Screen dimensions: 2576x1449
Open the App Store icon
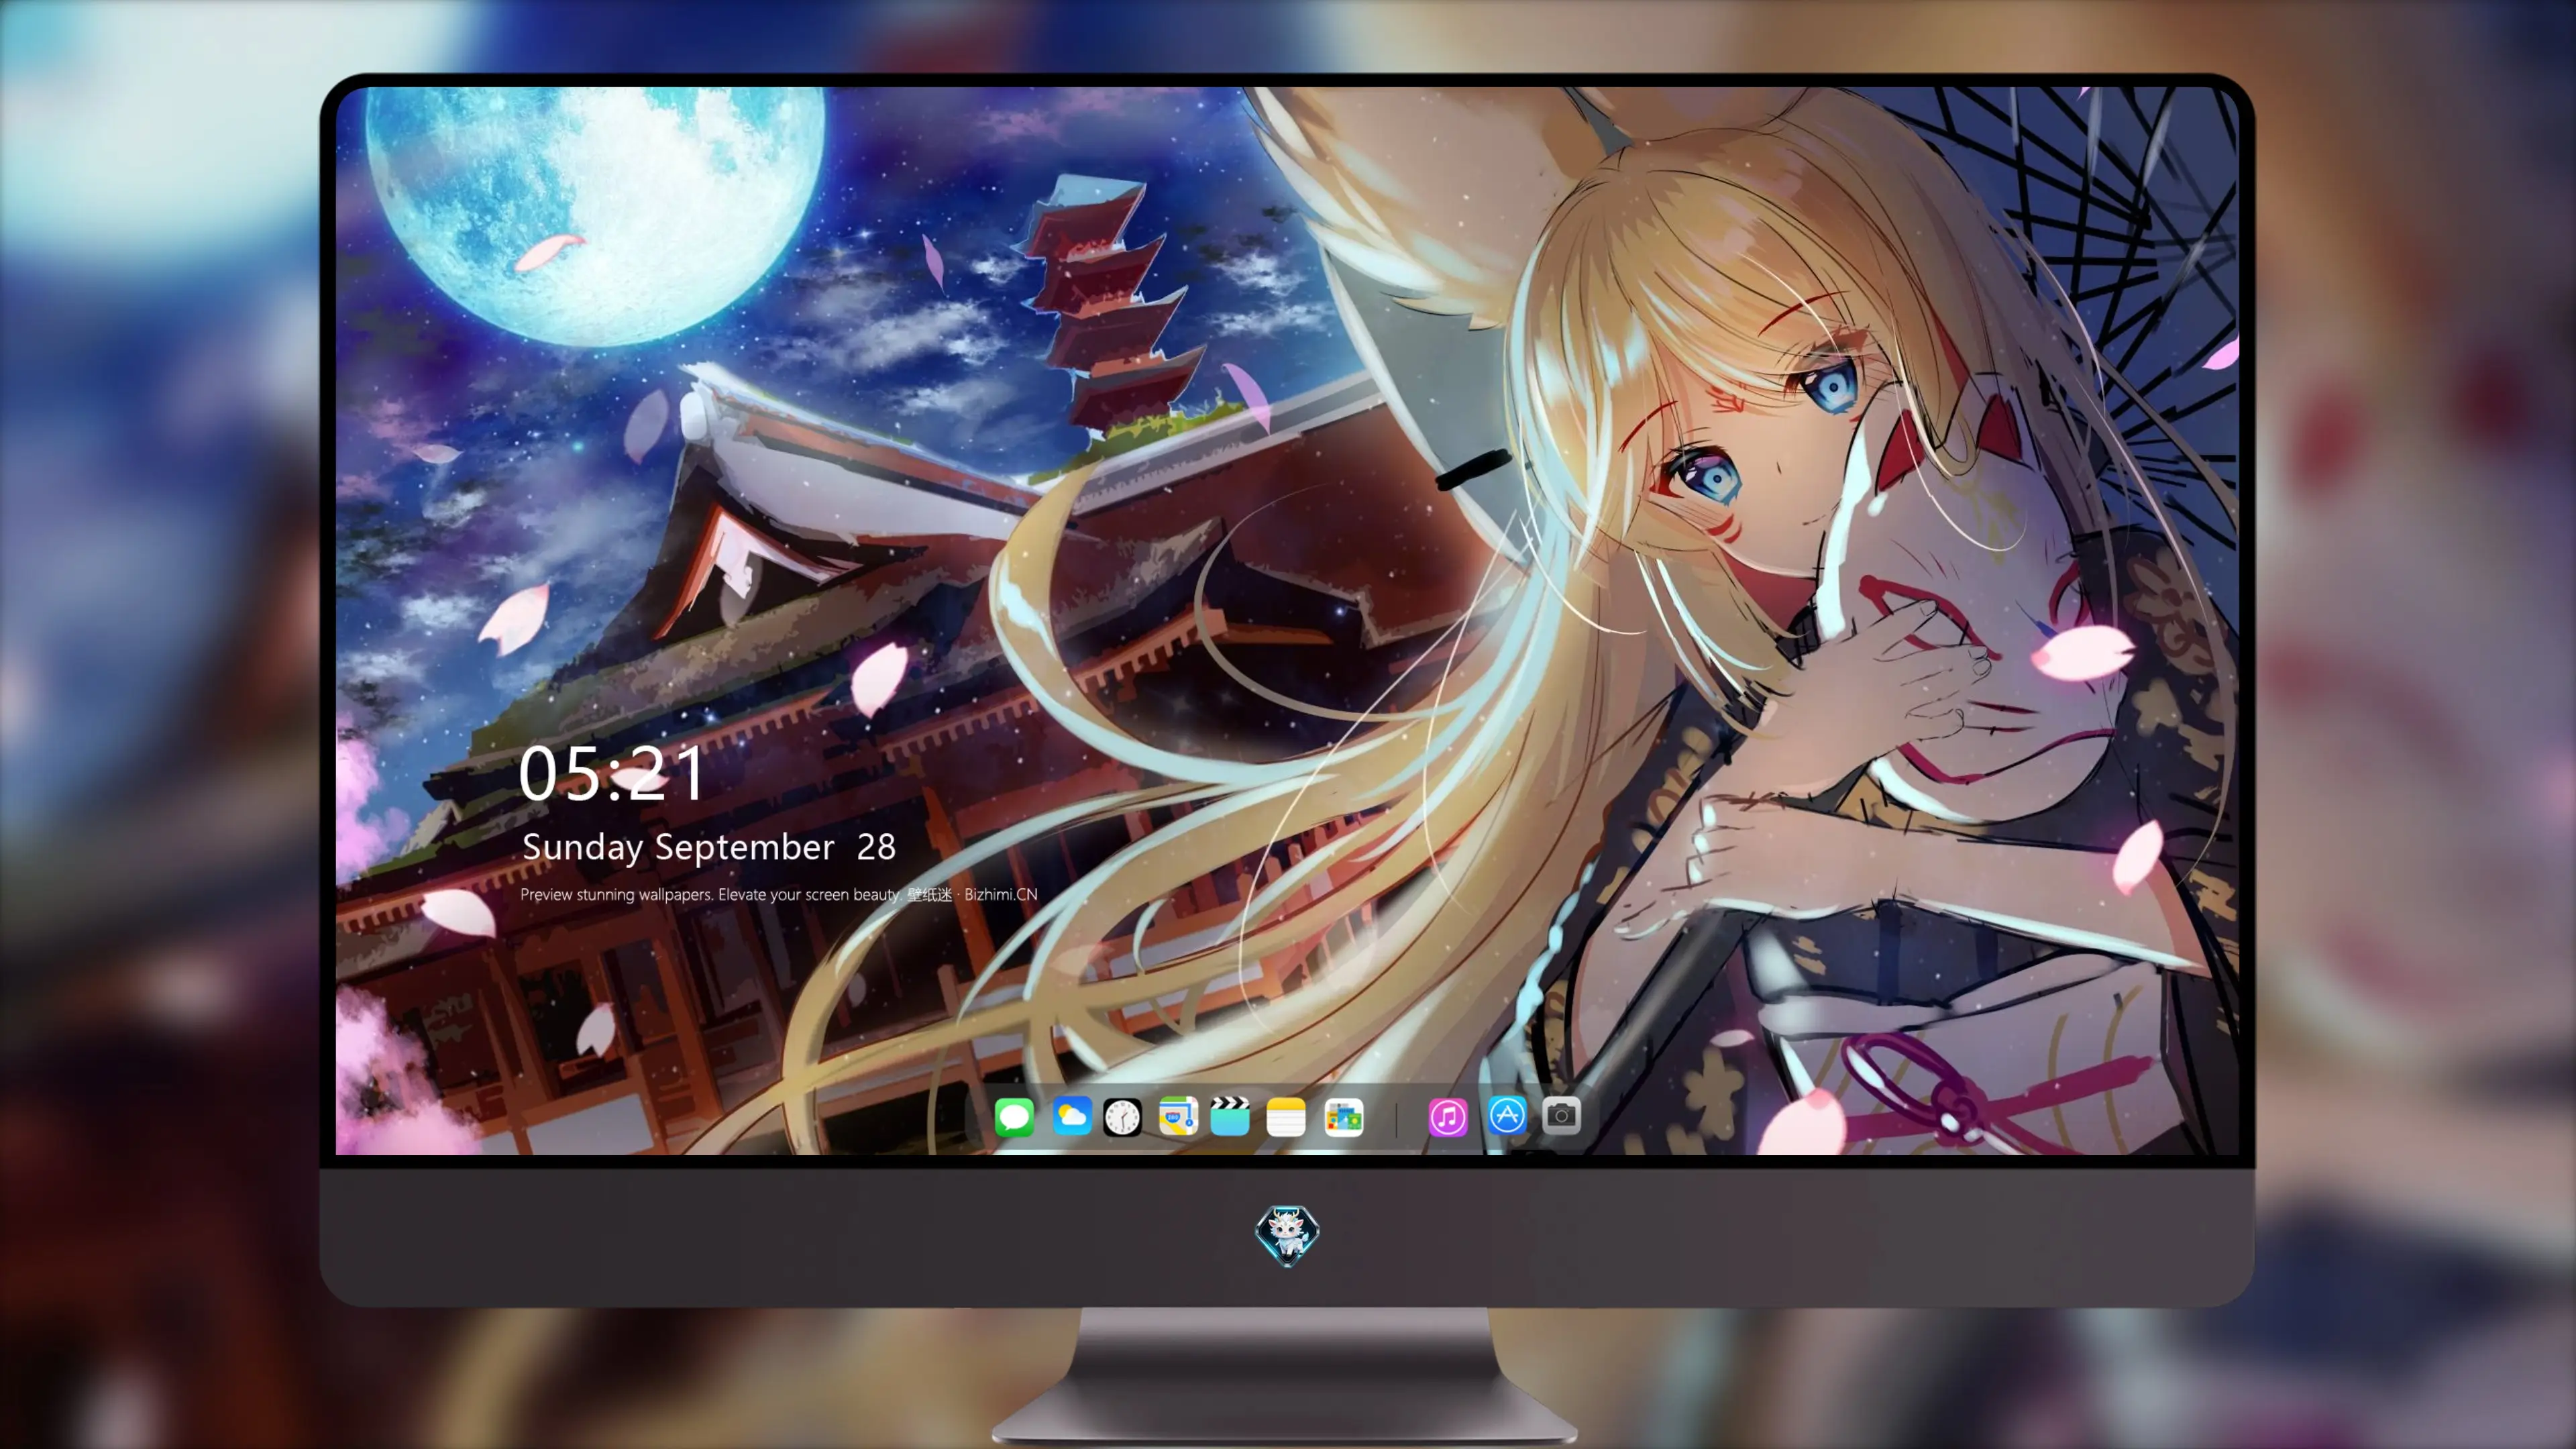tap(1507, 1114)
